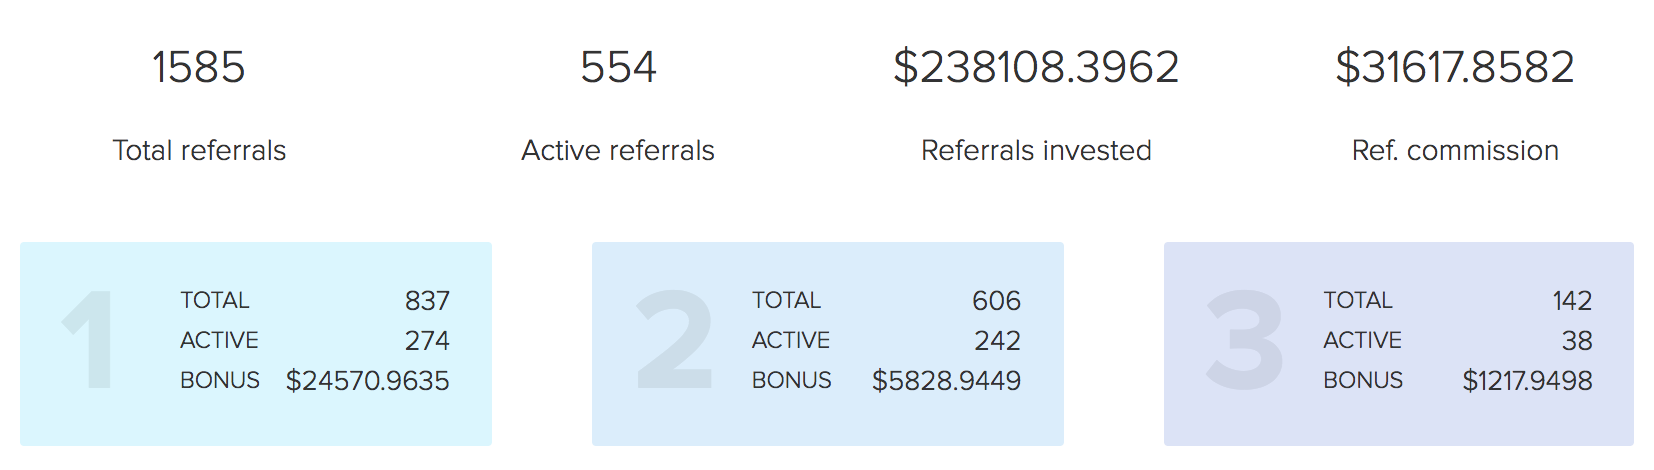This screenshot has height=470, width=1654.
Task: Click level 3 TOTAL value 142
Action: [x=1572, y=300]
